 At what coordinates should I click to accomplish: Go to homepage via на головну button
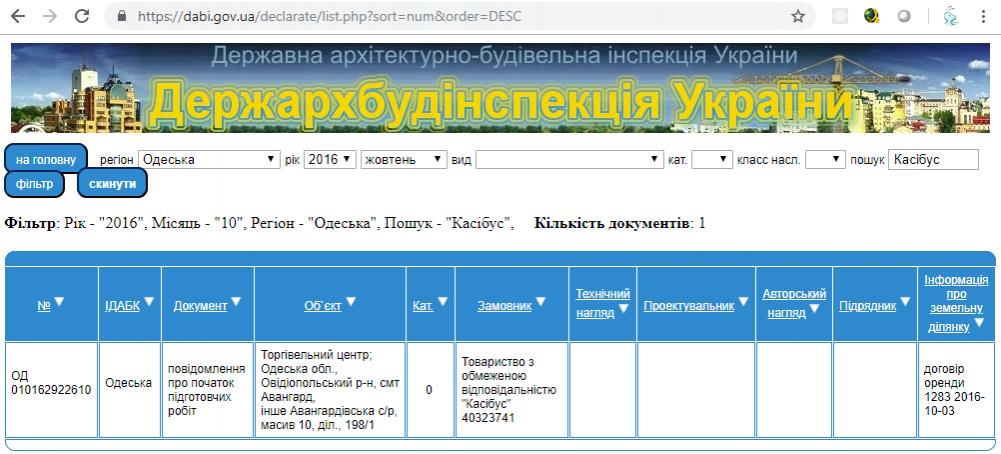[46, 159]
